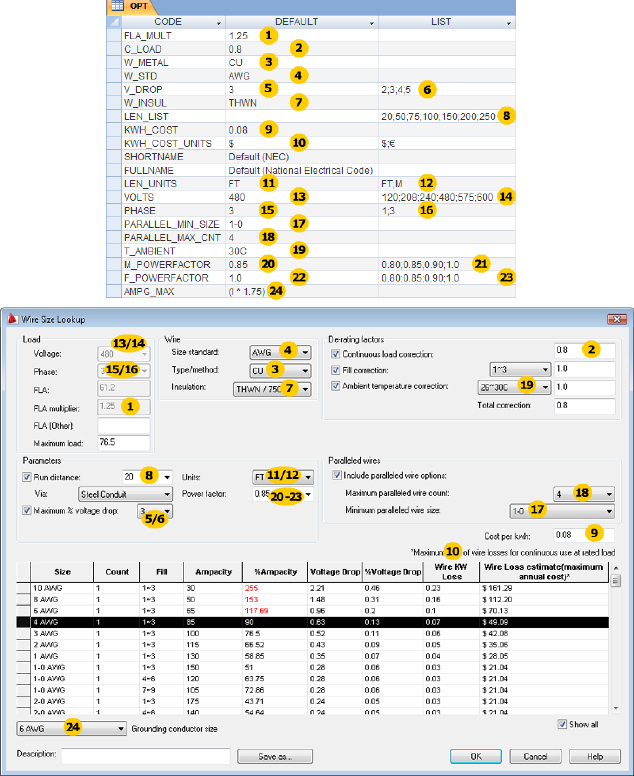
Task: Click the Cost per kwh field
Action: 584,535
